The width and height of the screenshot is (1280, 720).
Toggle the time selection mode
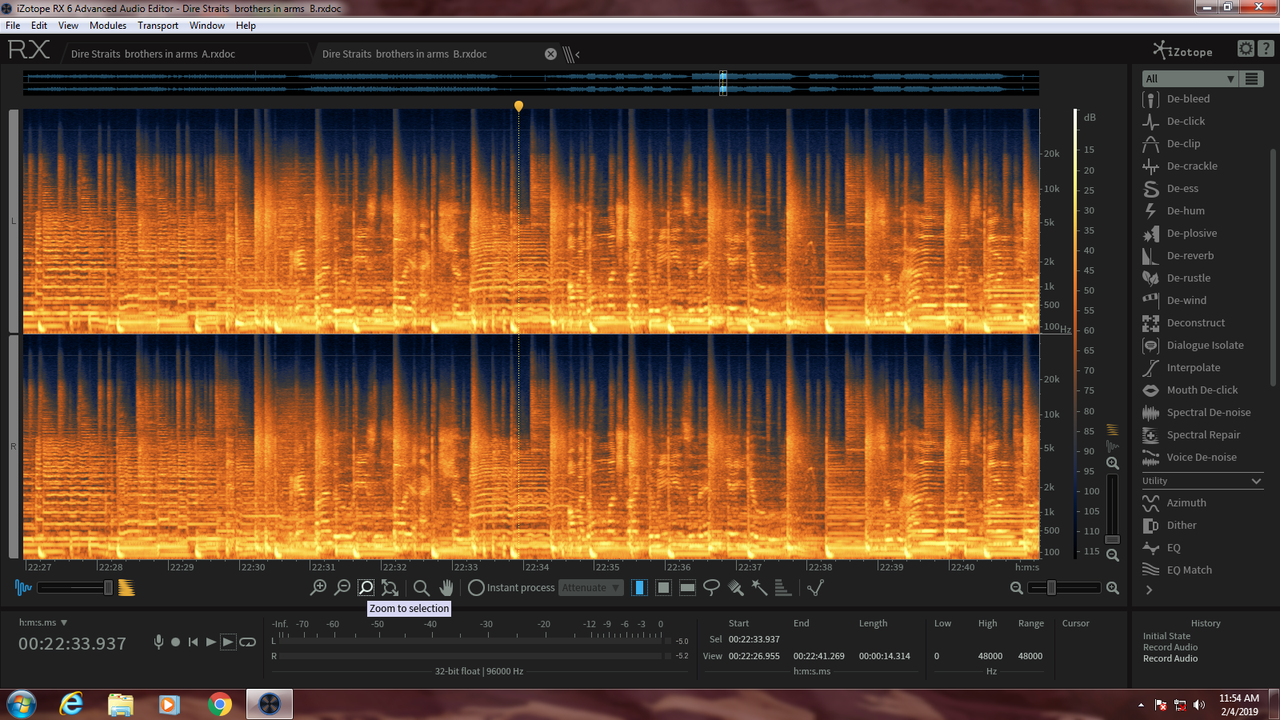(x=640, y=587)
